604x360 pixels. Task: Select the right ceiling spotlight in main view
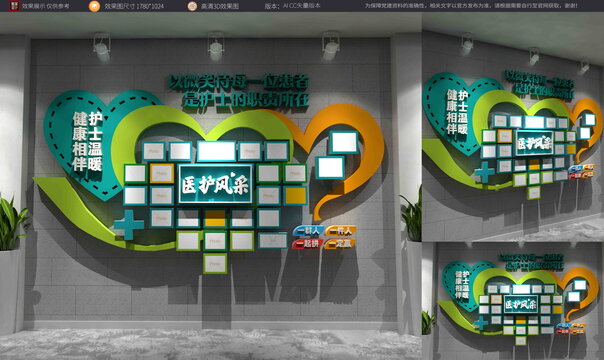pos(331,46)
